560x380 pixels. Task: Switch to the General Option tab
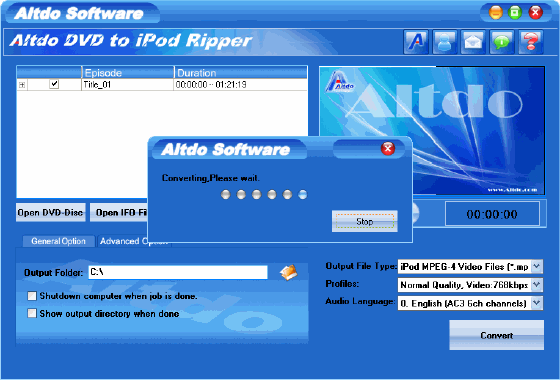tap(59, 241)
